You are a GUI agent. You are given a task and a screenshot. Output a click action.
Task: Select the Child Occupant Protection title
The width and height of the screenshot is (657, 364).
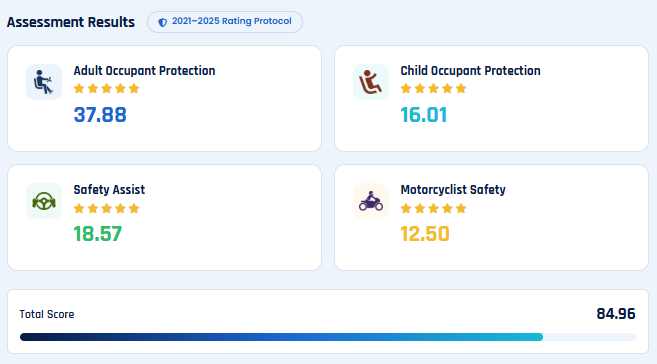471,71
